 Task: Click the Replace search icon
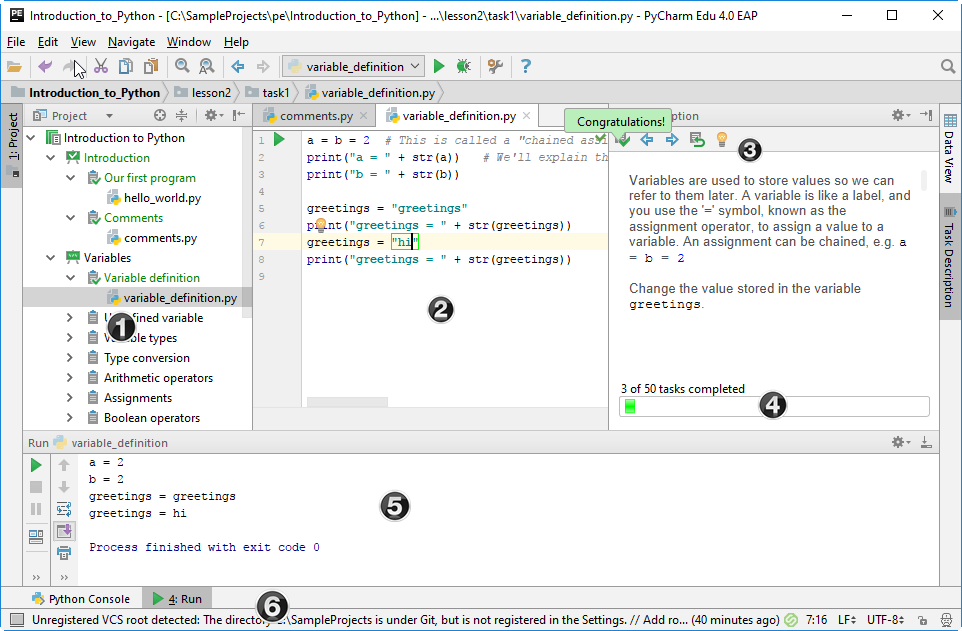(207, 66)
